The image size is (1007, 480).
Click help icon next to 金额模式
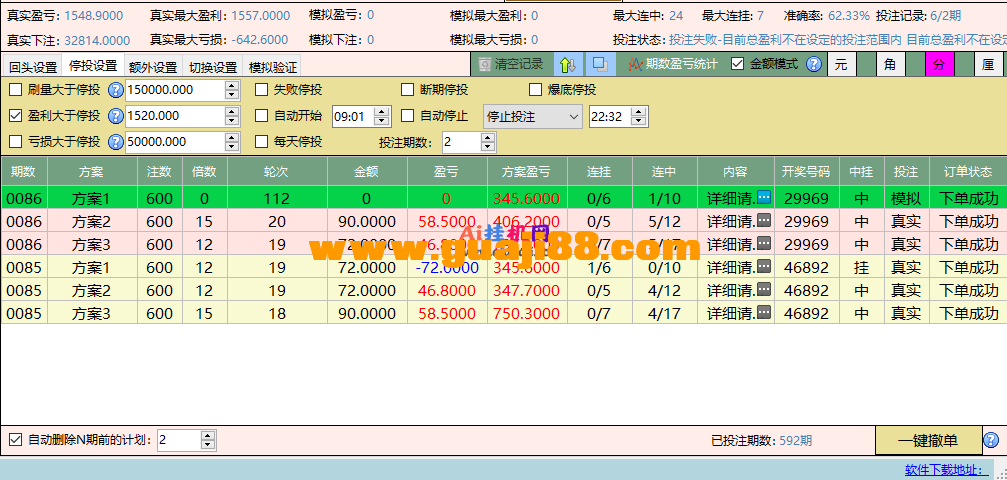tap(814, 64)
